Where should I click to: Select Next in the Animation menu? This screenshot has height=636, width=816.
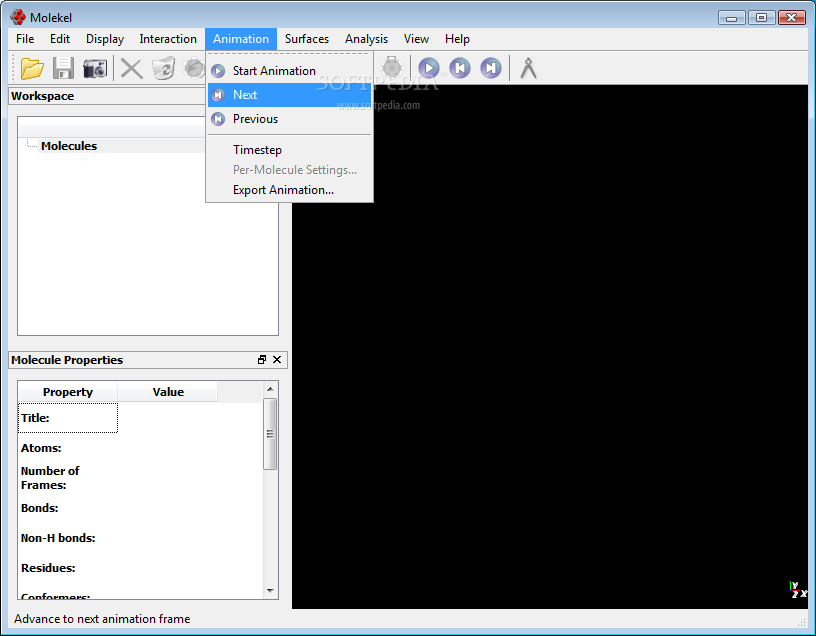coord(289,95)
